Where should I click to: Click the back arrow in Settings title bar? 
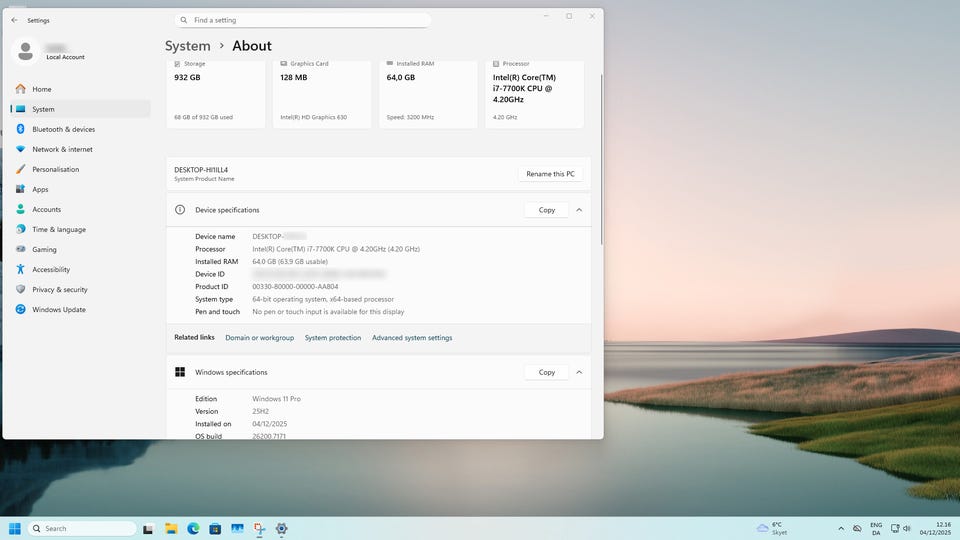tap(14, 20)
